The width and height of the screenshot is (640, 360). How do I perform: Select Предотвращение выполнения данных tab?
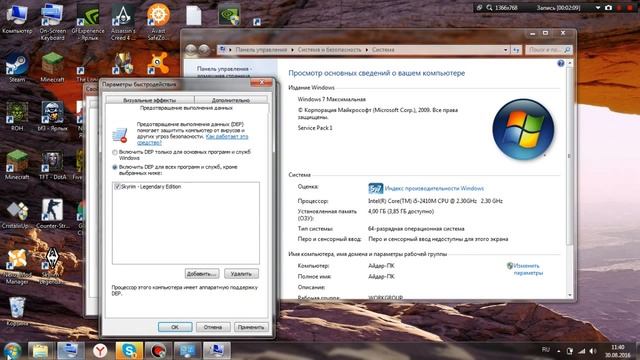pyautogui.click(x=186, y=108)
